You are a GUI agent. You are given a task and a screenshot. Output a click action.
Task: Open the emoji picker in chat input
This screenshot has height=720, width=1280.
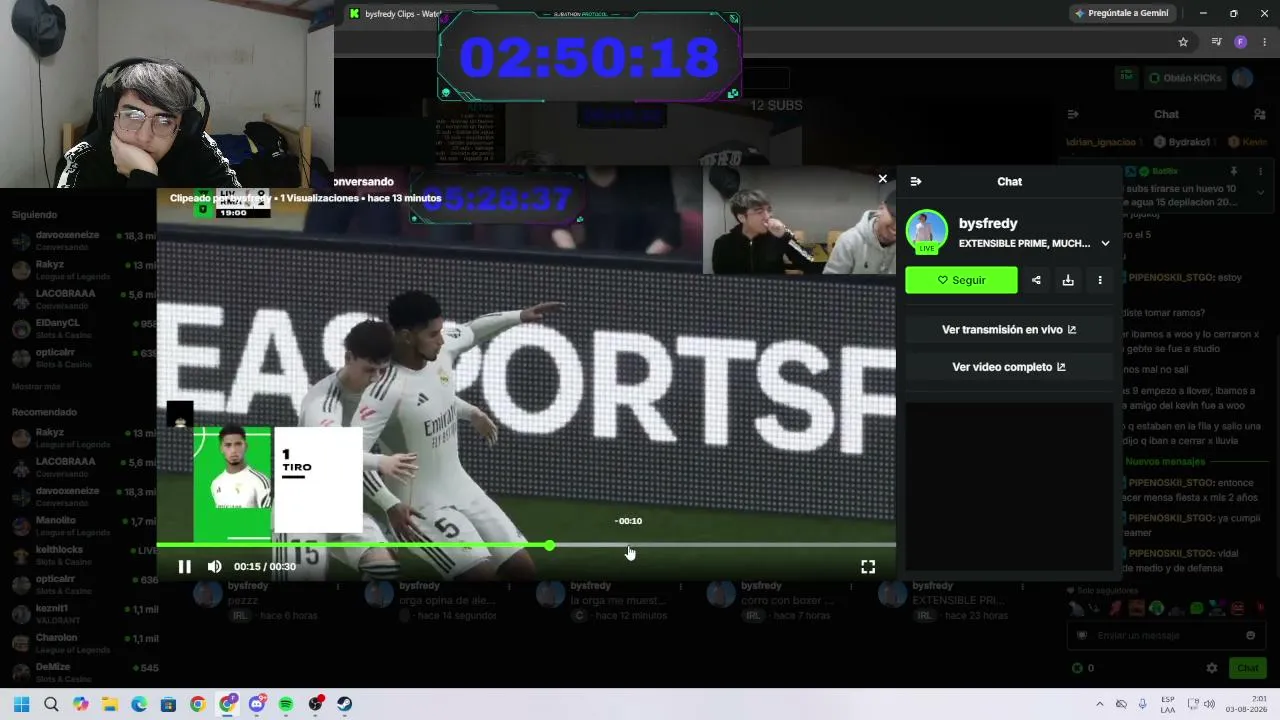[1250, 635]
